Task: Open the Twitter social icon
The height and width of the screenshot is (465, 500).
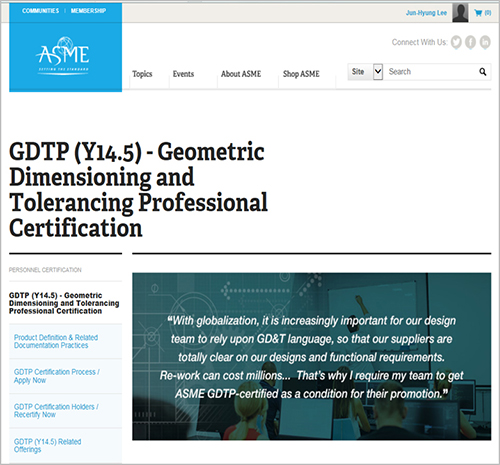Action: point(456,42)
